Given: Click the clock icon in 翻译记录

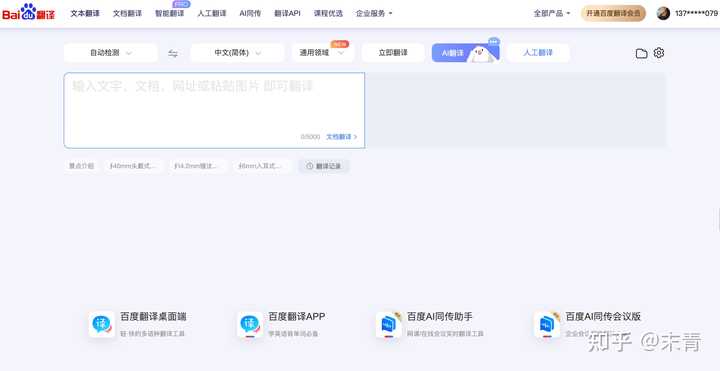Looking at the screenshot, I should point(309,166).
